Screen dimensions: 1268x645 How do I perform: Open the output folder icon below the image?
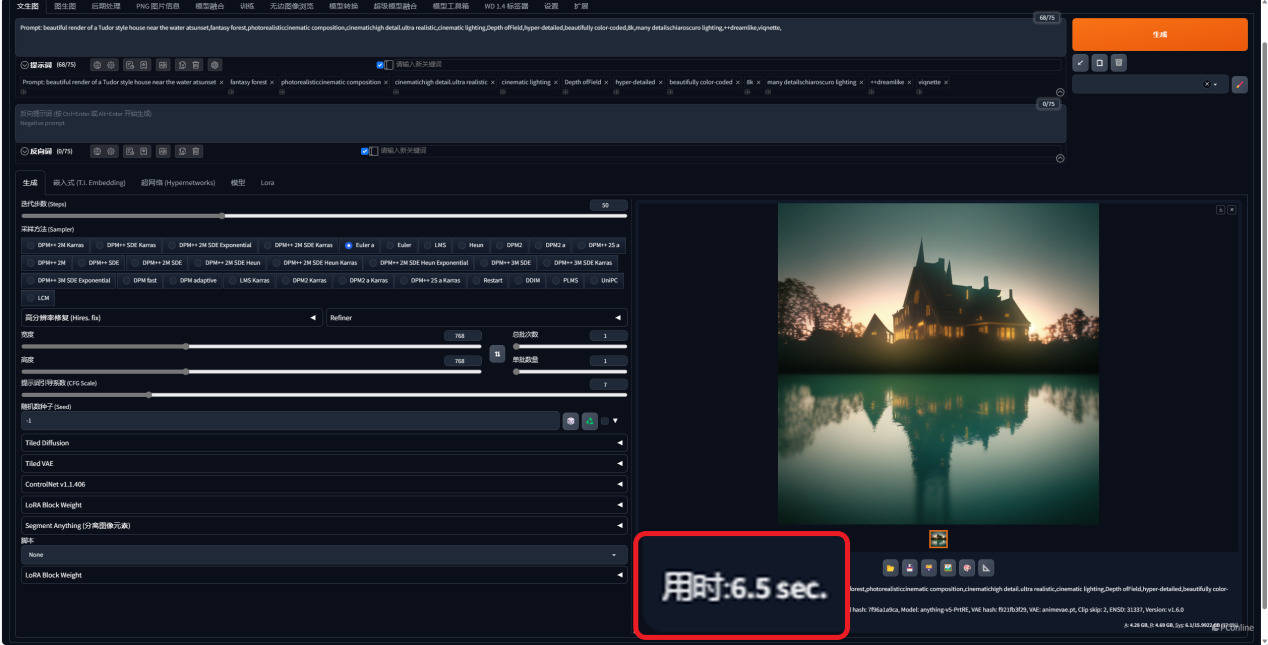[890, 568]
